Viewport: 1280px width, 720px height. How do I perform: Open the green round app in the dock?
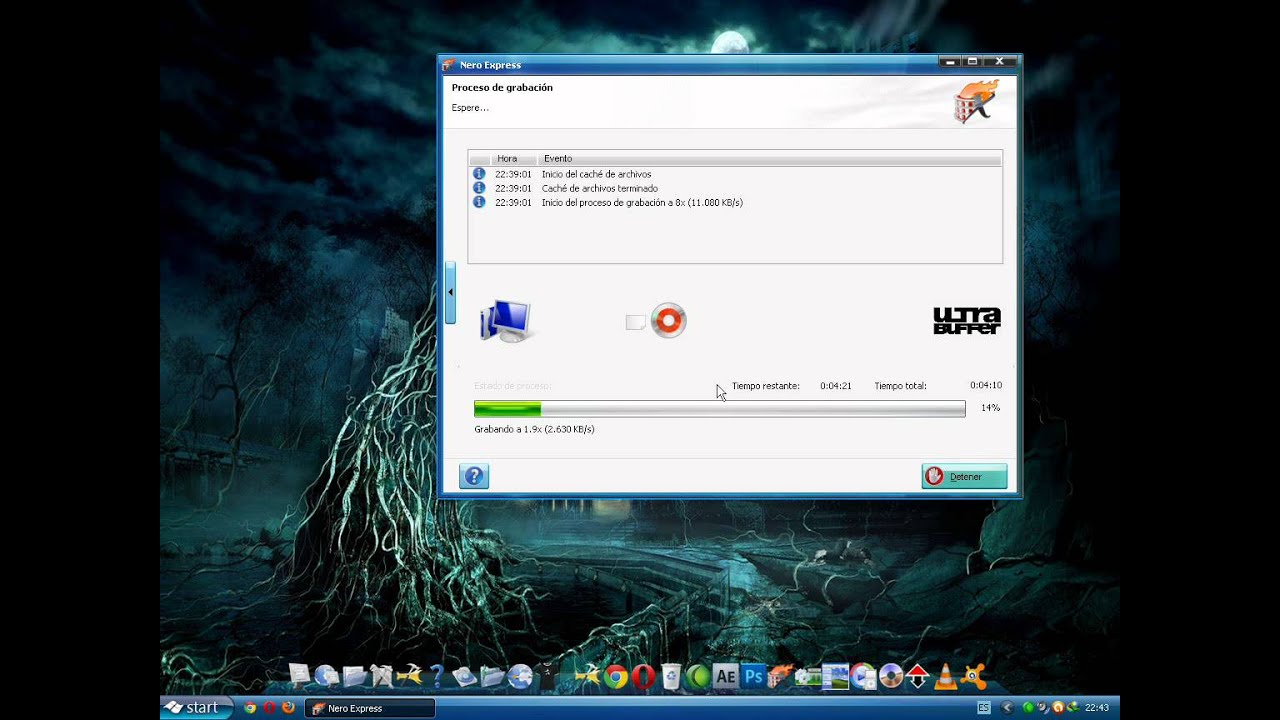pyautogui.click(x=698, y=677)
